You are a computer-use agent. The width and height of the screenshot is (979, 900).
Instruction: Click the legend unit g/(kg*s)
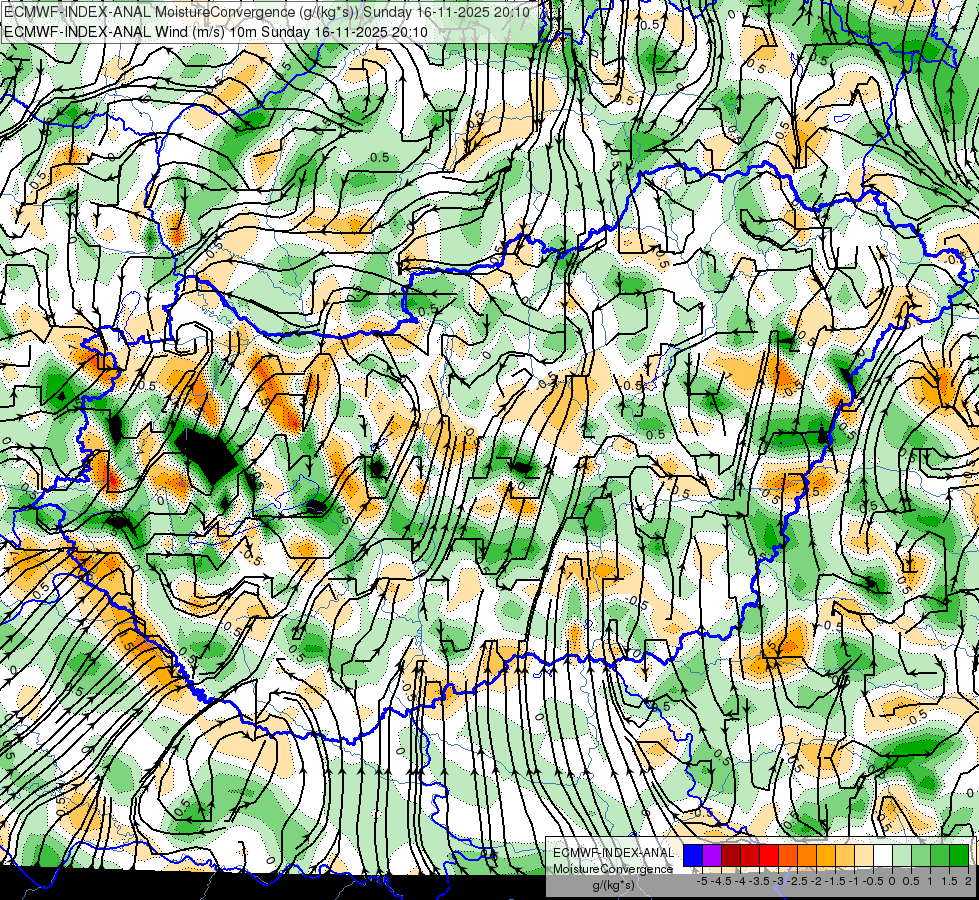614,886
